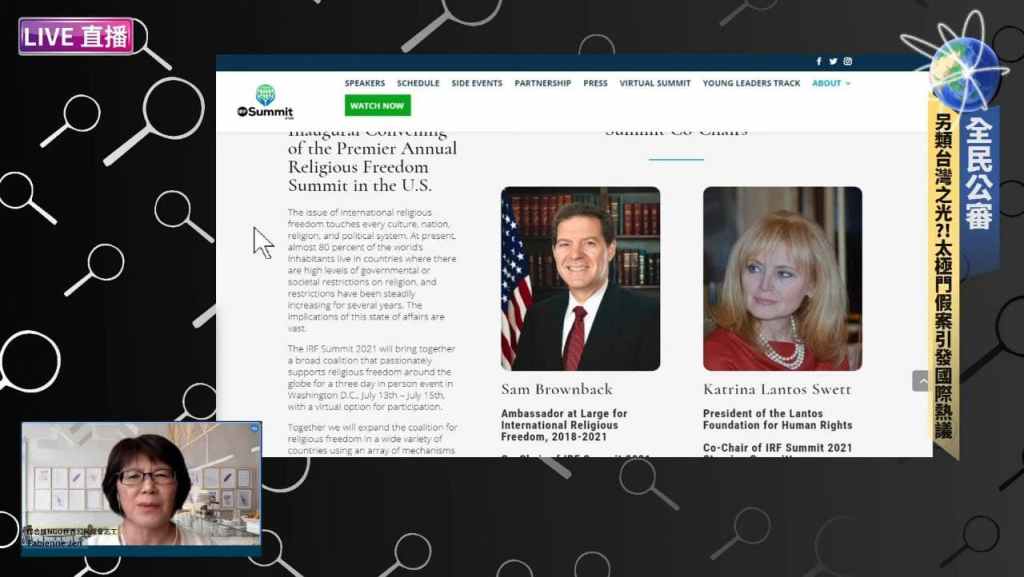Open the Facebook social icon
The width and height of the screenshot is (1024, 577).
point(819,62)
